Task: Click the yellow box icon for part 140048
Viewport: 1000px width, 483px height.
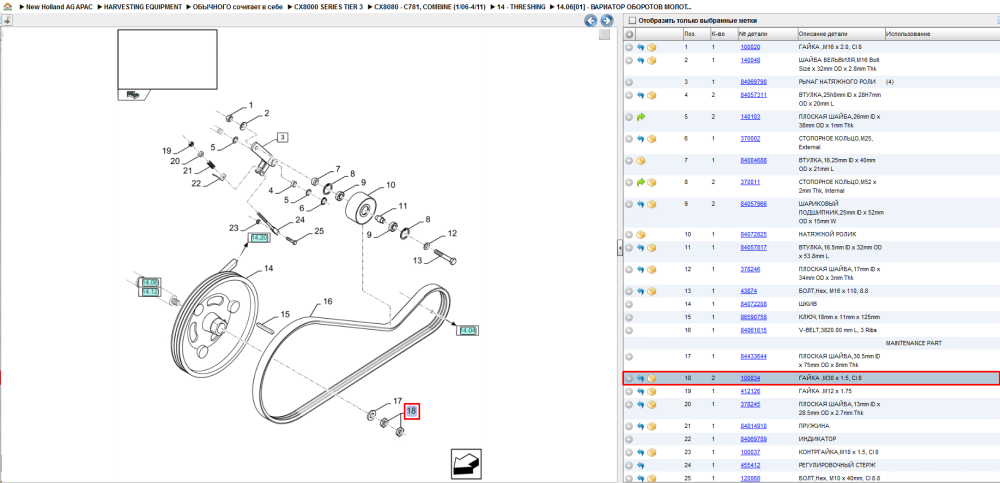Action: click(x=652, y=61)
